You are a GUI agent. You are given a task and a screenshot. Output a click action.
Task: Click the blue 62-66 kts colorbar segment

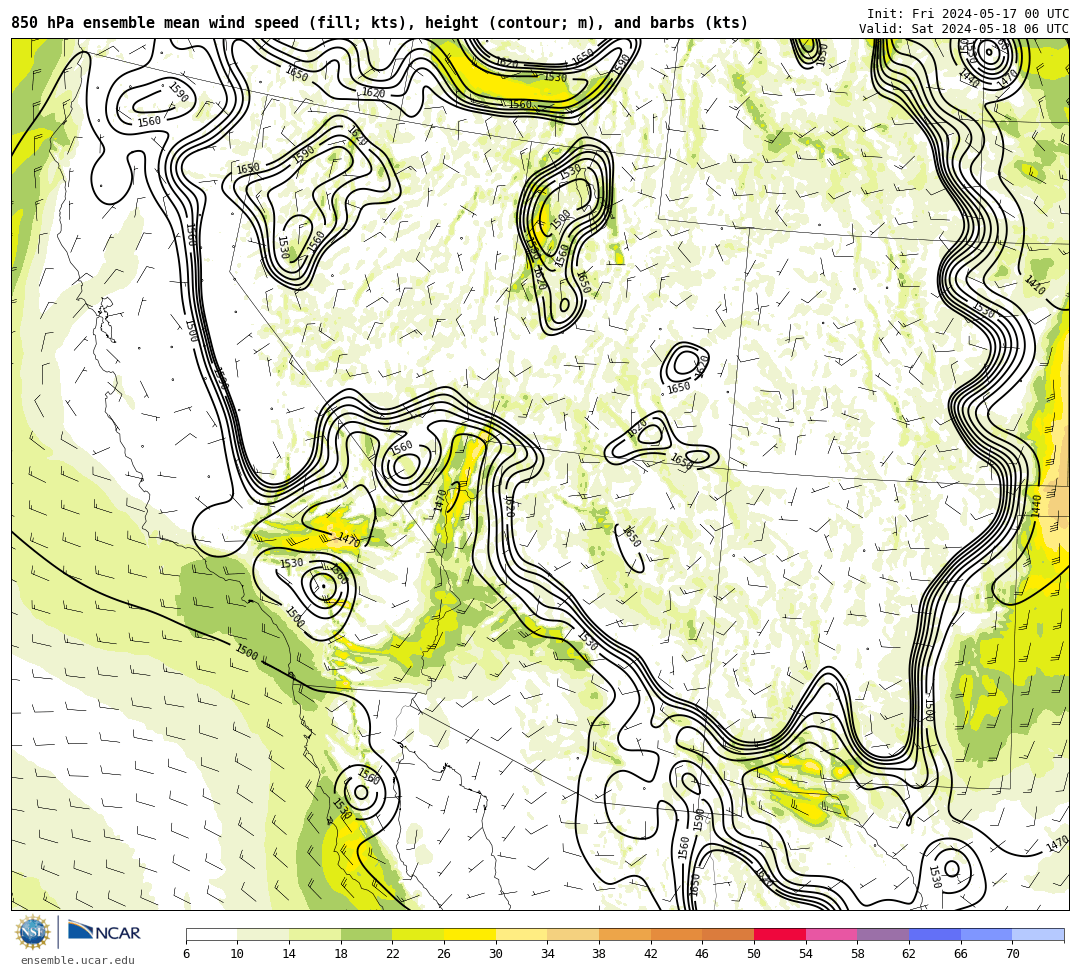[x=935, y=934]
